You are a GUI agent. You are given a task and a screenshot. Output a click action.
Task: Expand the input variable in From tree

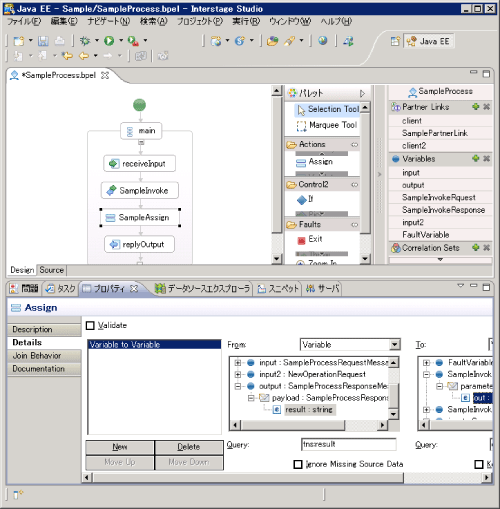[x=238, y=363]
